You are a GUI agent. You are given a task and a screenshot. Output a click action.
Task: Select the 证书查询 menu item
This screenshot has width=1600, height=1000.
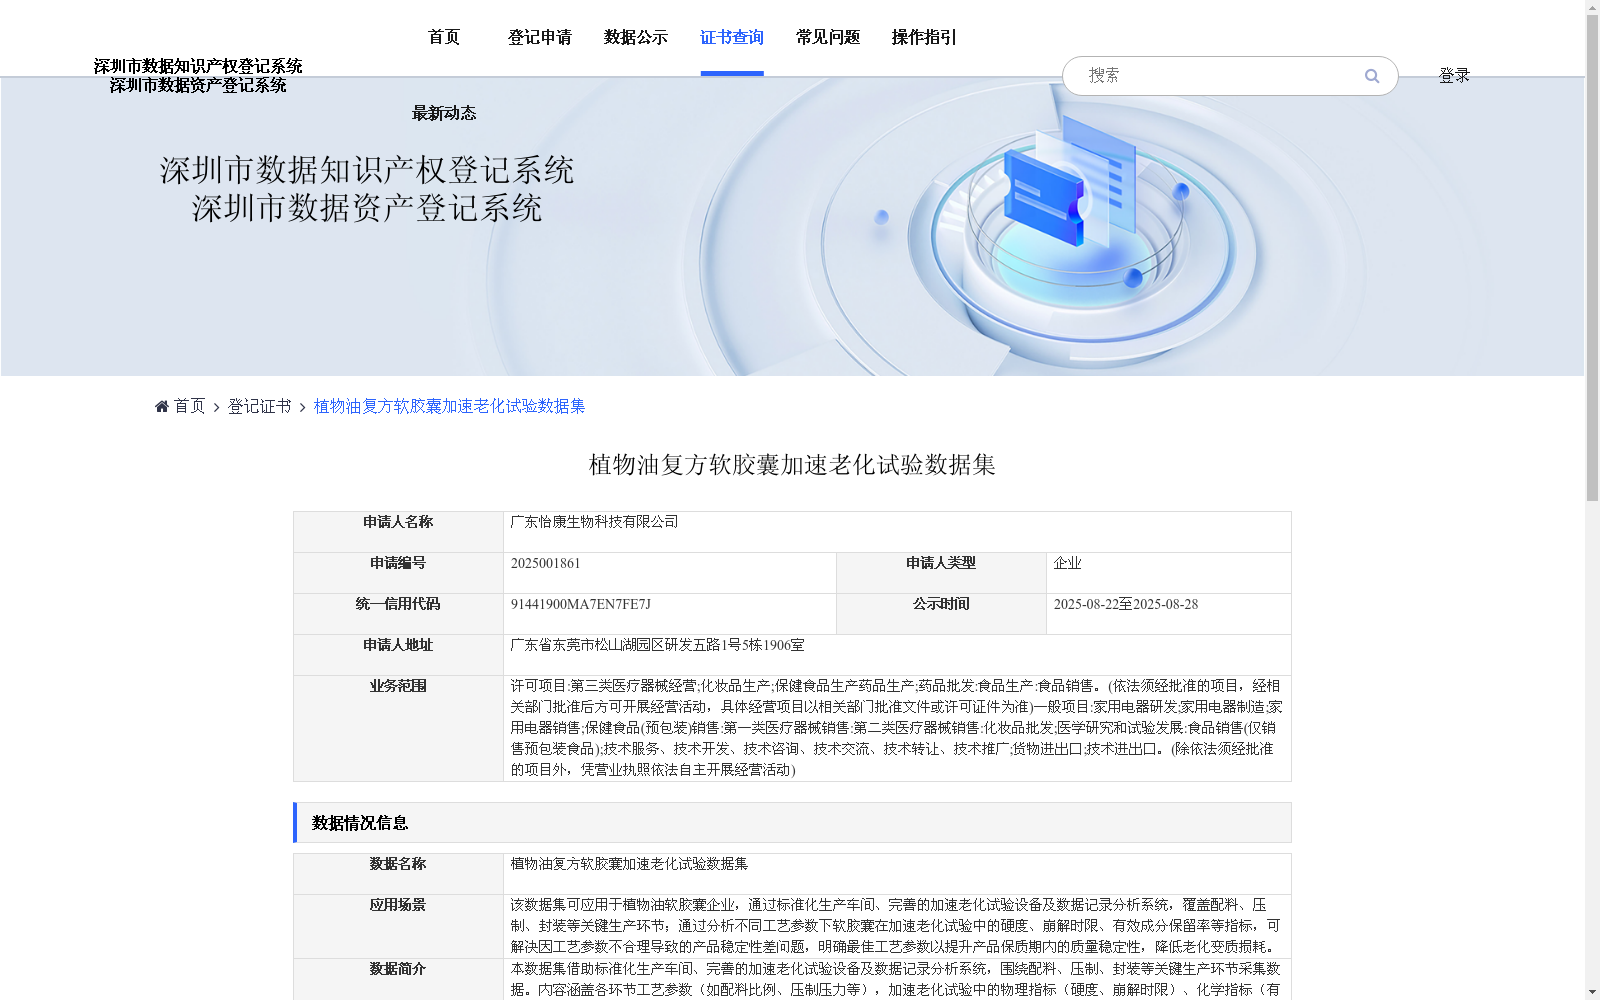coord(732,37)
